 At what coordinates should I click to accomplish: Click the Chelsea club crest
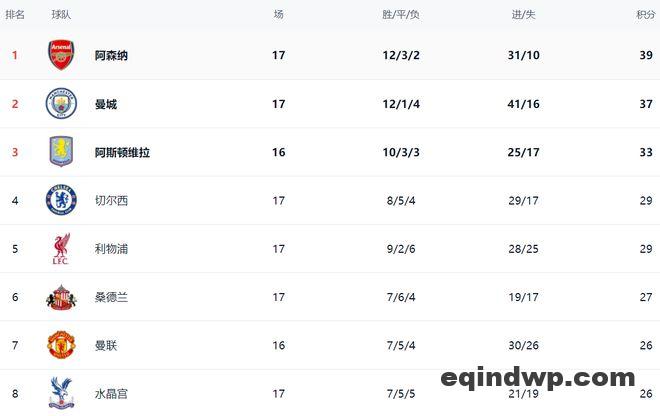point(61,200)
